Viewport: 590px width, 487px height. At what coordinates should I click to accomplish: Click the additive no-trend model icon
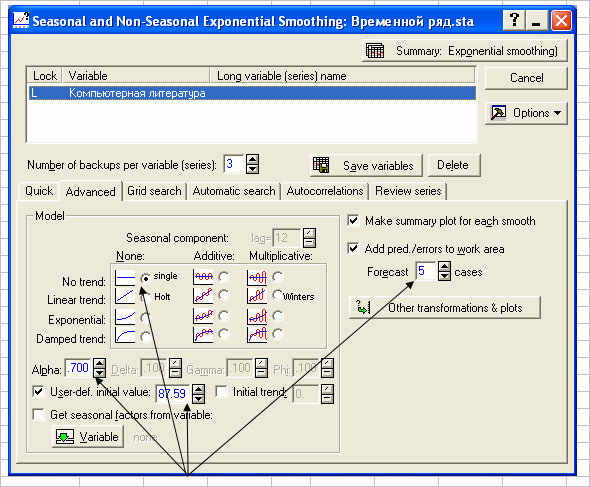point(203,277)
